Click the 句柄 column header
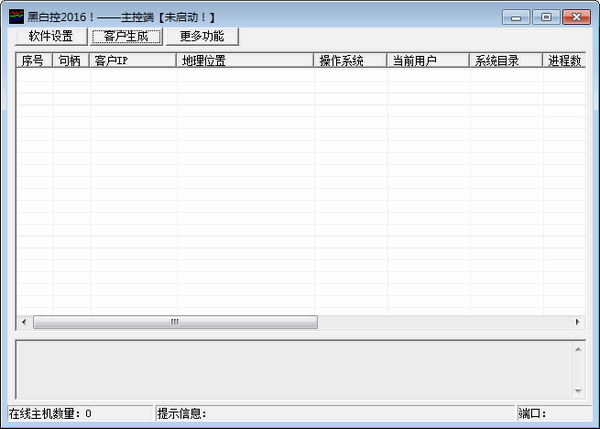The height and width of the screenshot is (429, 600). [71, 60]
